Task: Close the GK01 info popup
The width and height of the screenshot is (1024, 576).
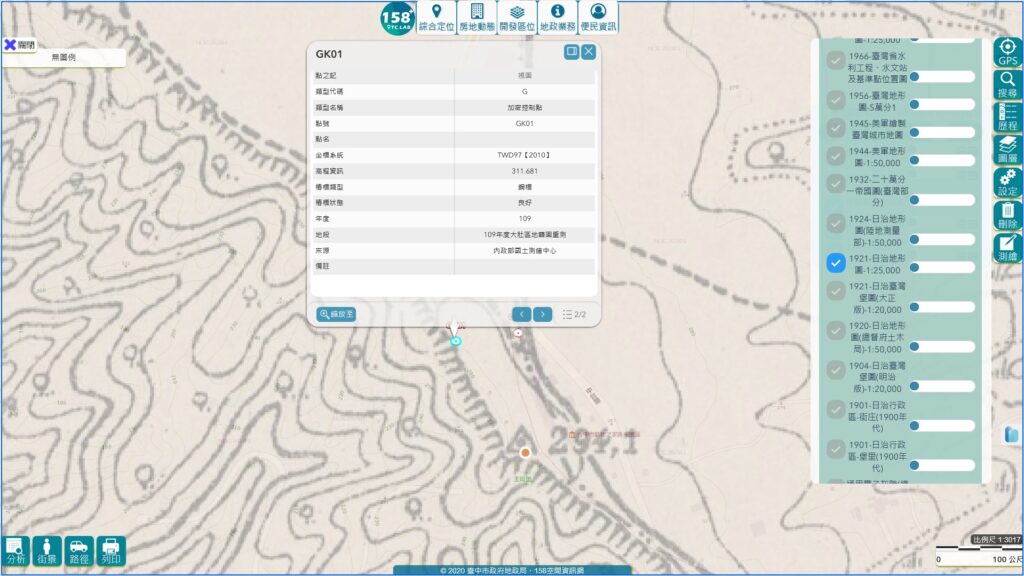Action: coord(588,52)
